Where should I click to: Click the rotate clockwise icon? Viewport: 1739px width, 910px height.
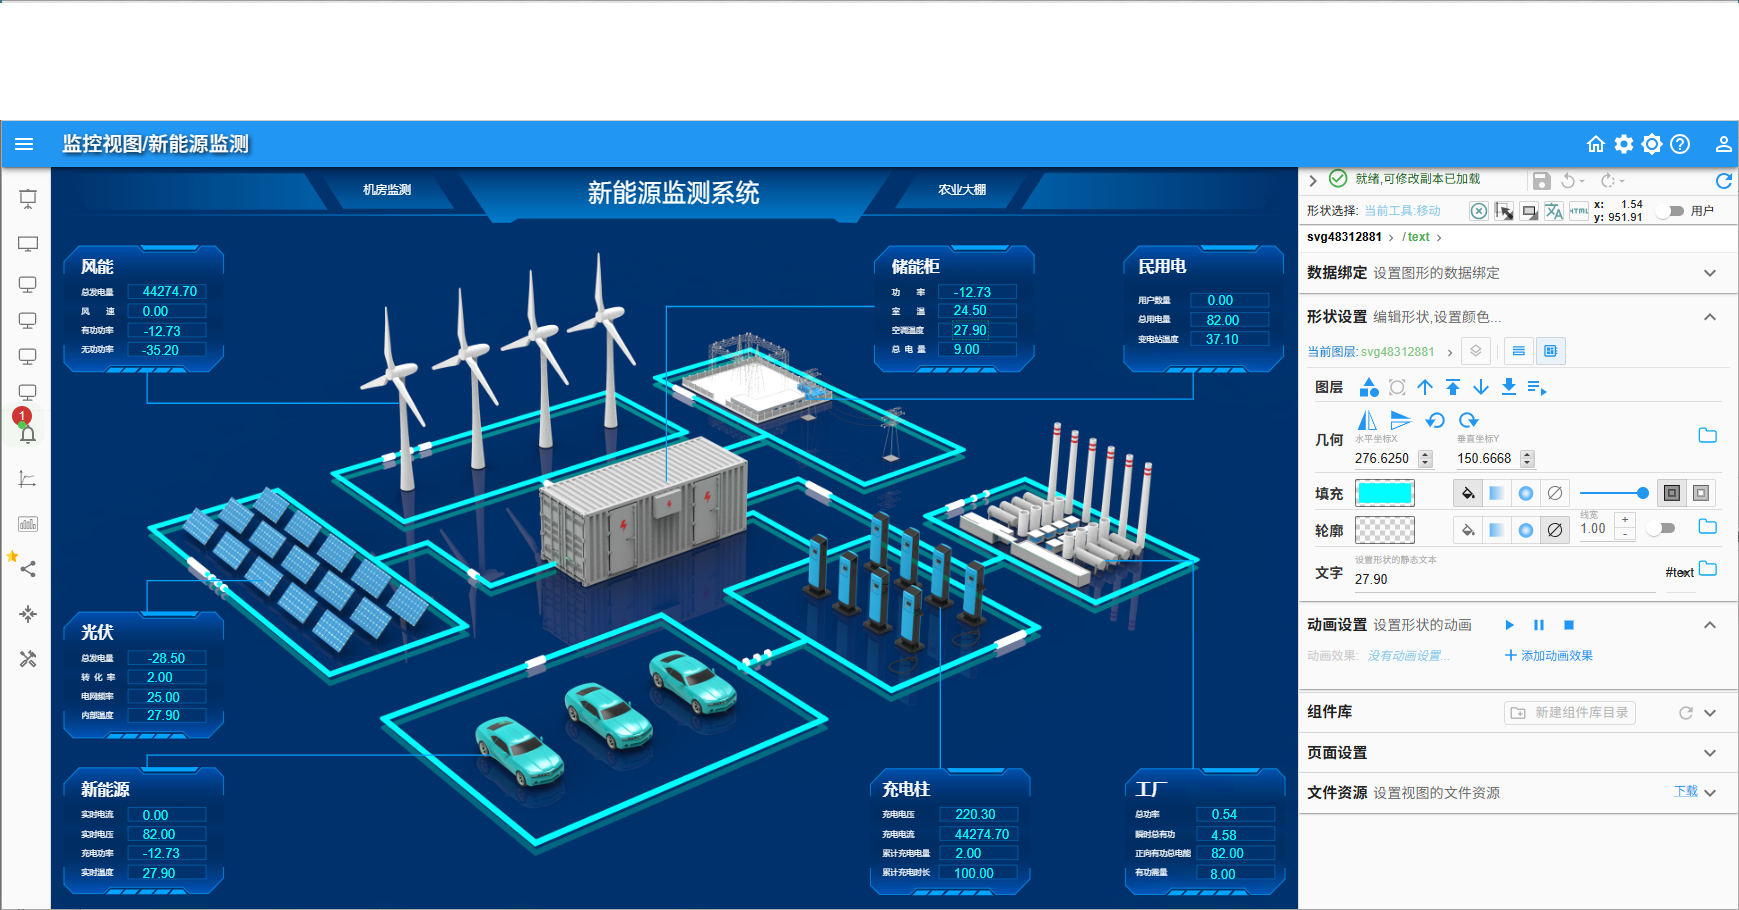pos(1468,420)
